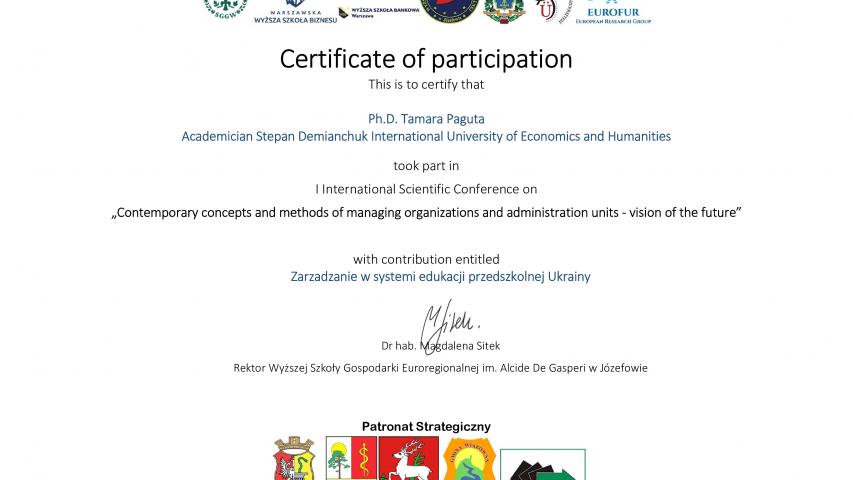The image size is (853, 480).
Task: Click the 'took part in' text
Action: (426, 165)
